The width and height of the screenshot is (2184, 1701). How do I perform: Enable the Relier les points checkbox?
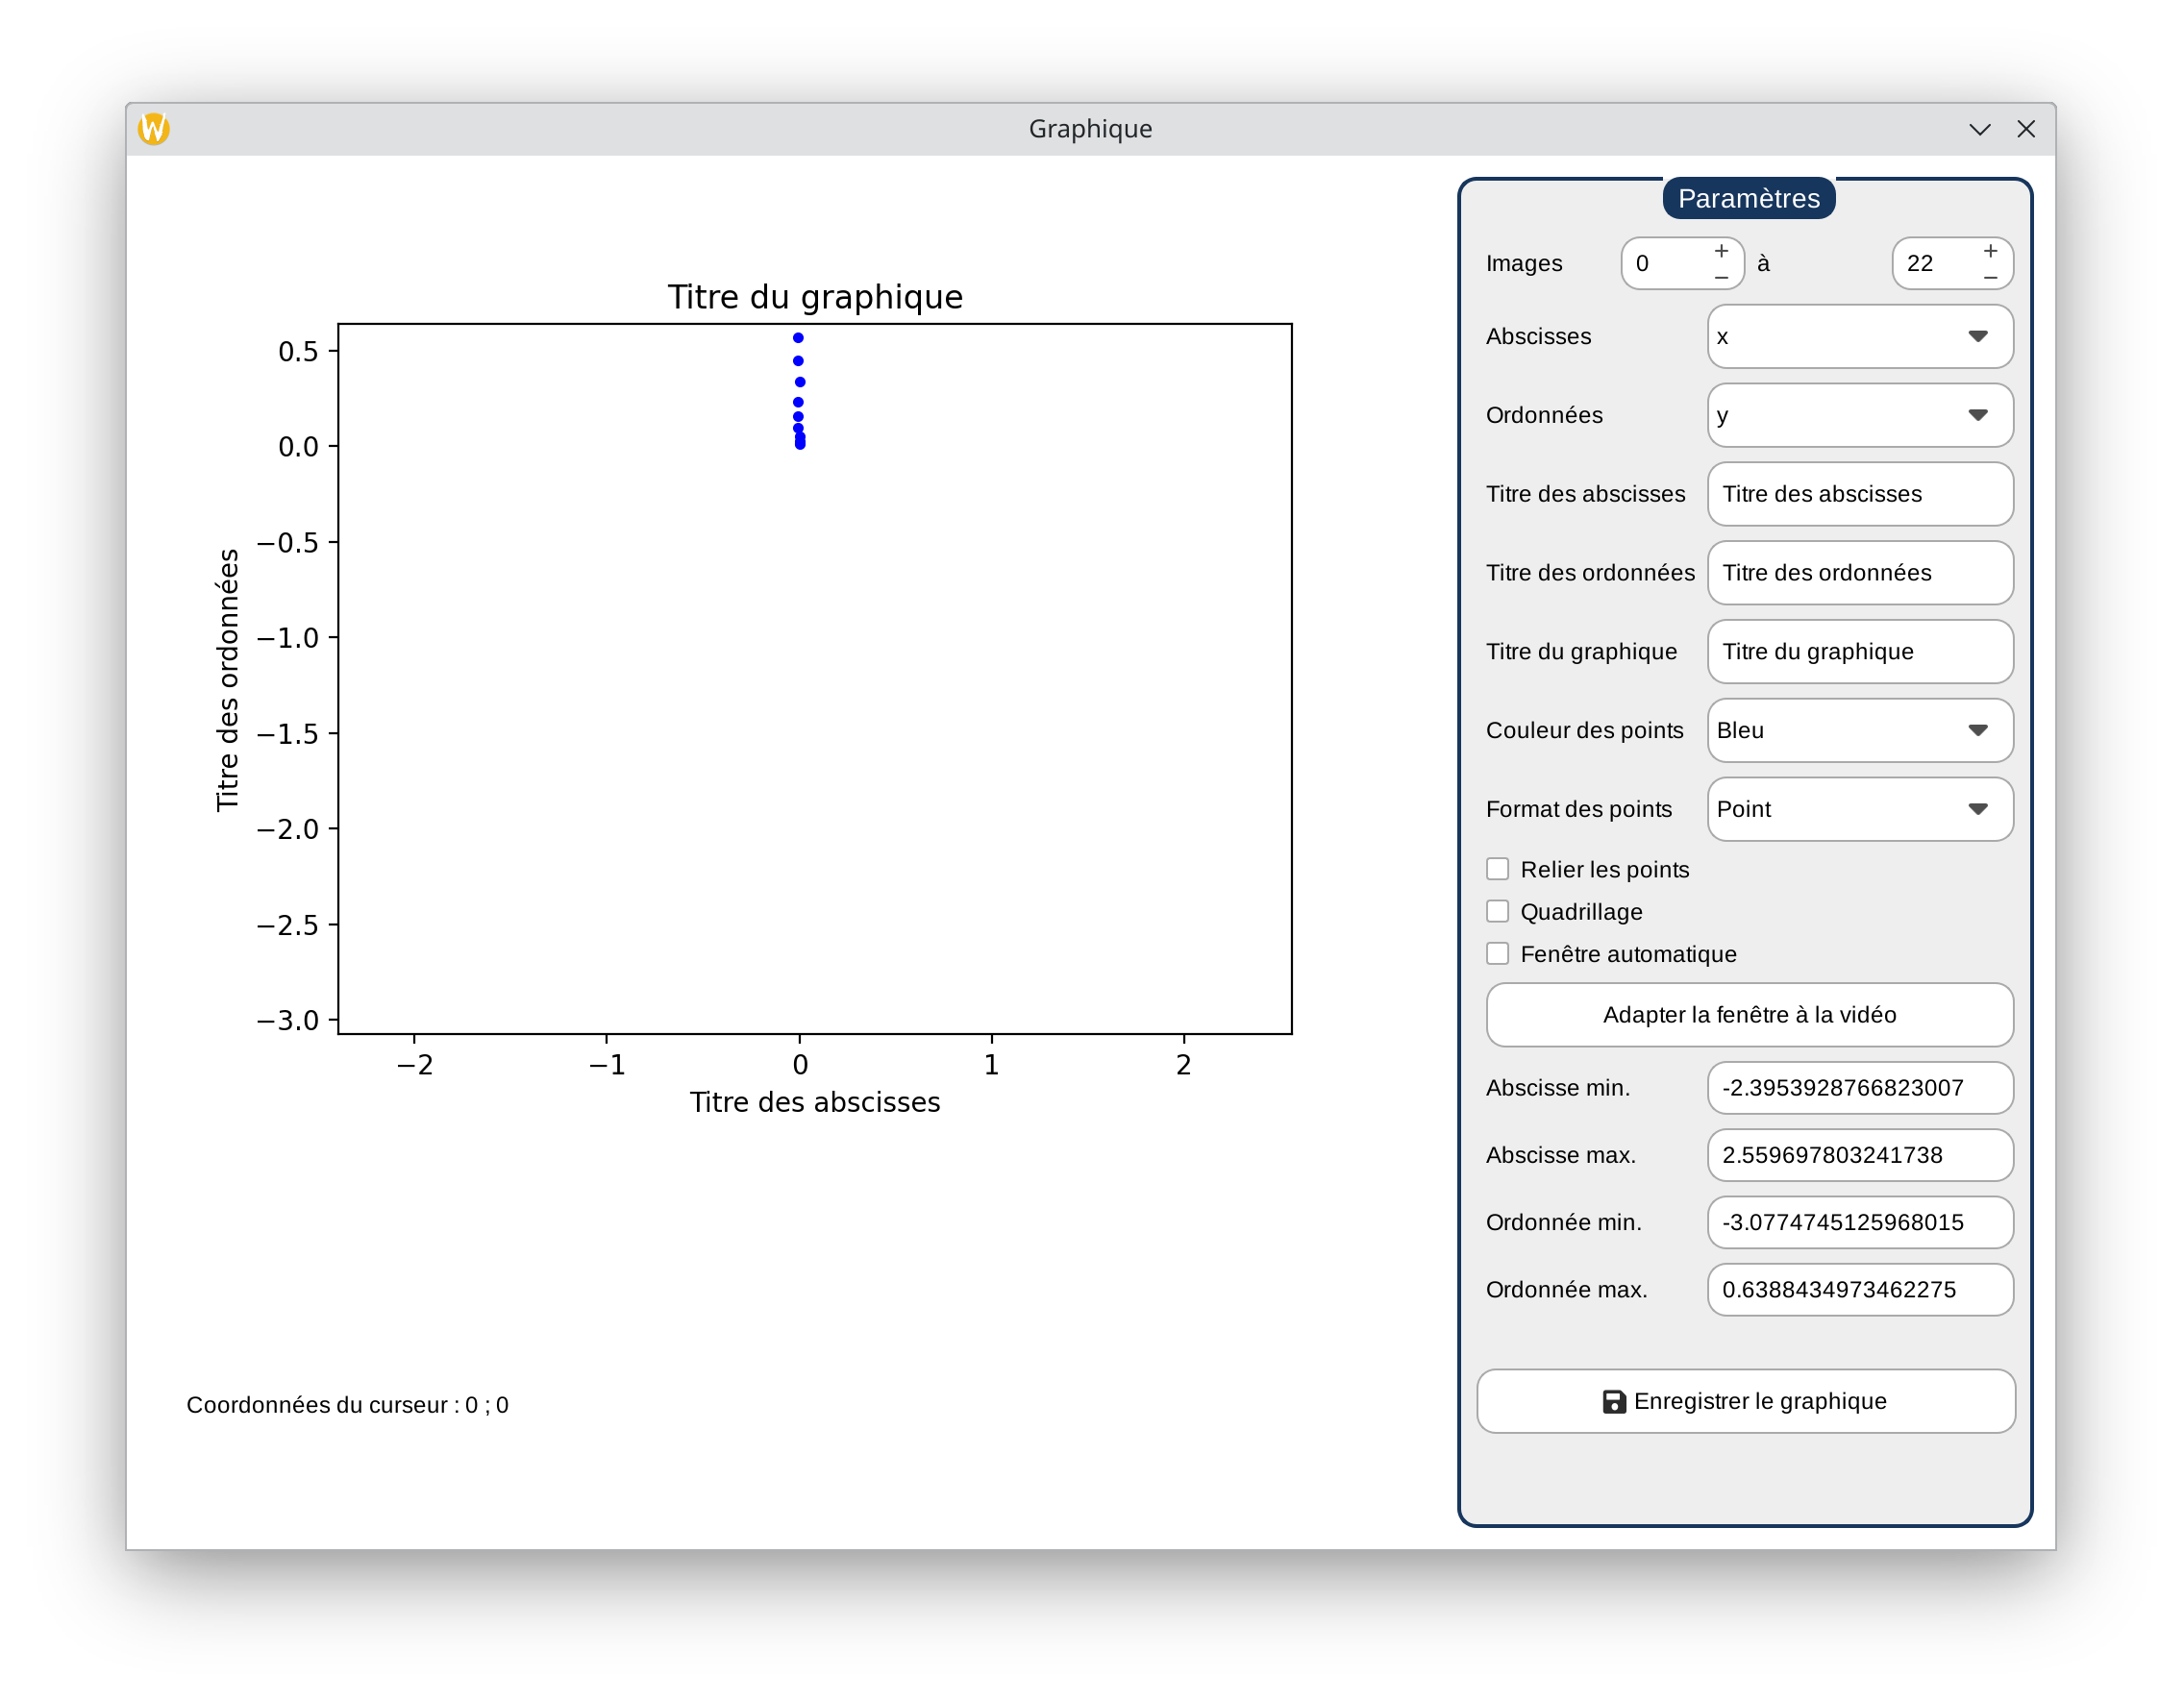(1497, 869)
